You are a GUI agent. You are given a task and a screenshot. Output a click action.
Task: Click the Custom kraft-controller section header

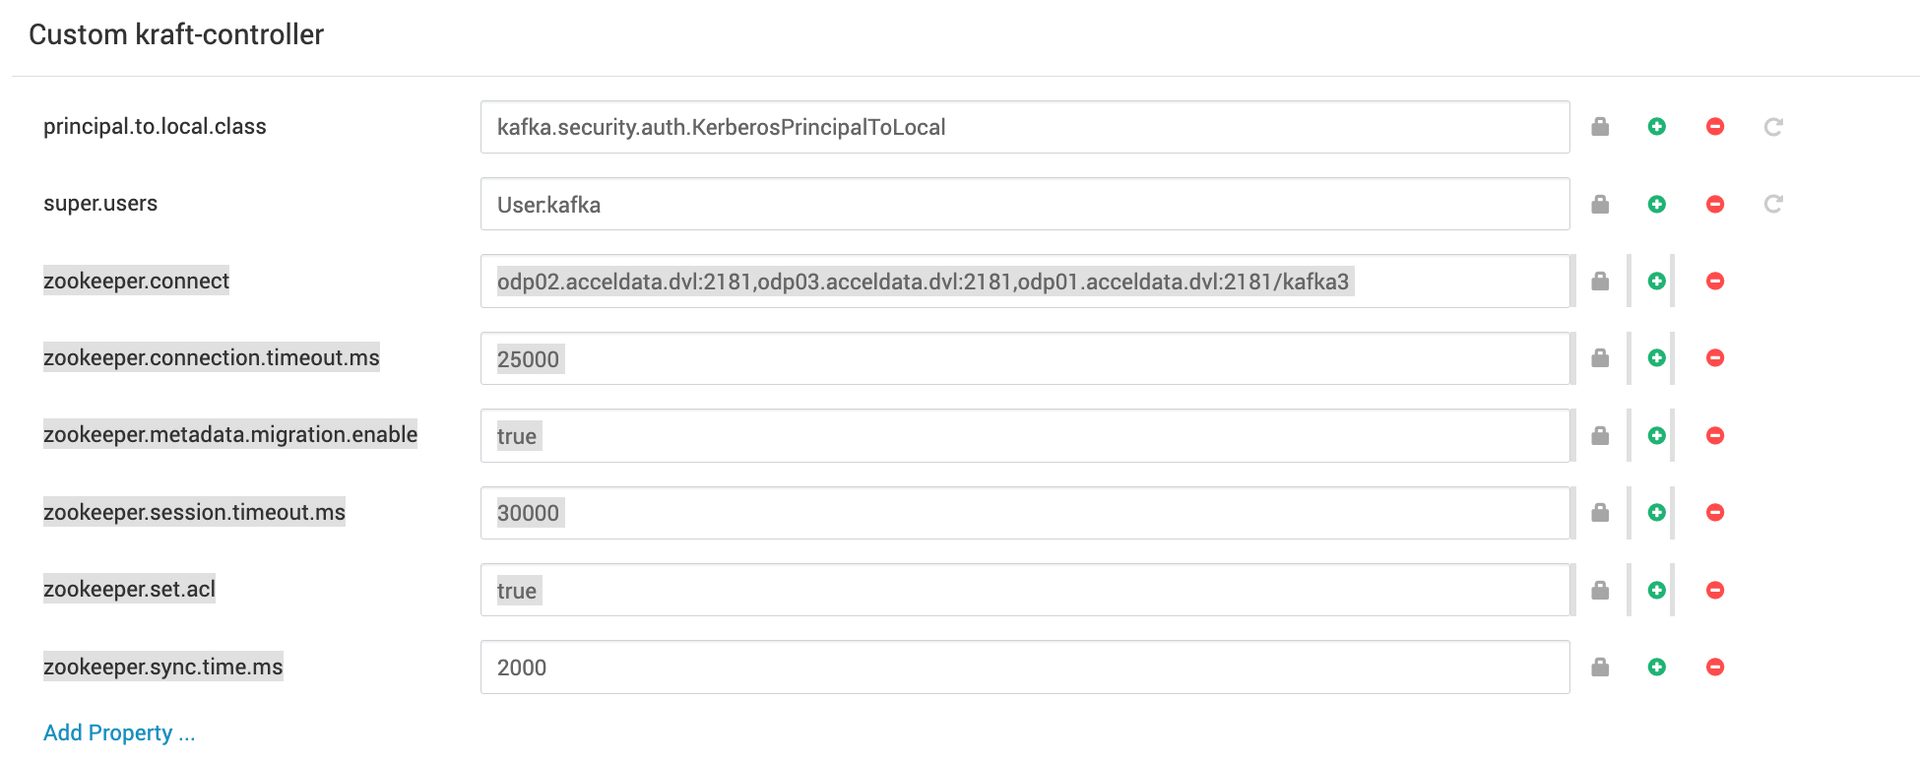(x=176, y=35)
